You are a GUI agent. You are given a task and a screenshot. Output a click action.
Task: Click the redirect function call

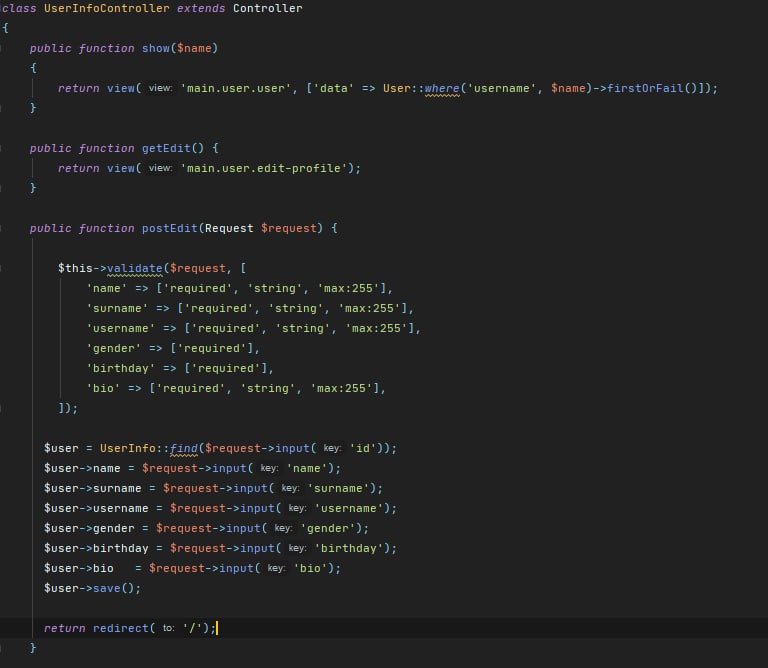coord(120,629)
